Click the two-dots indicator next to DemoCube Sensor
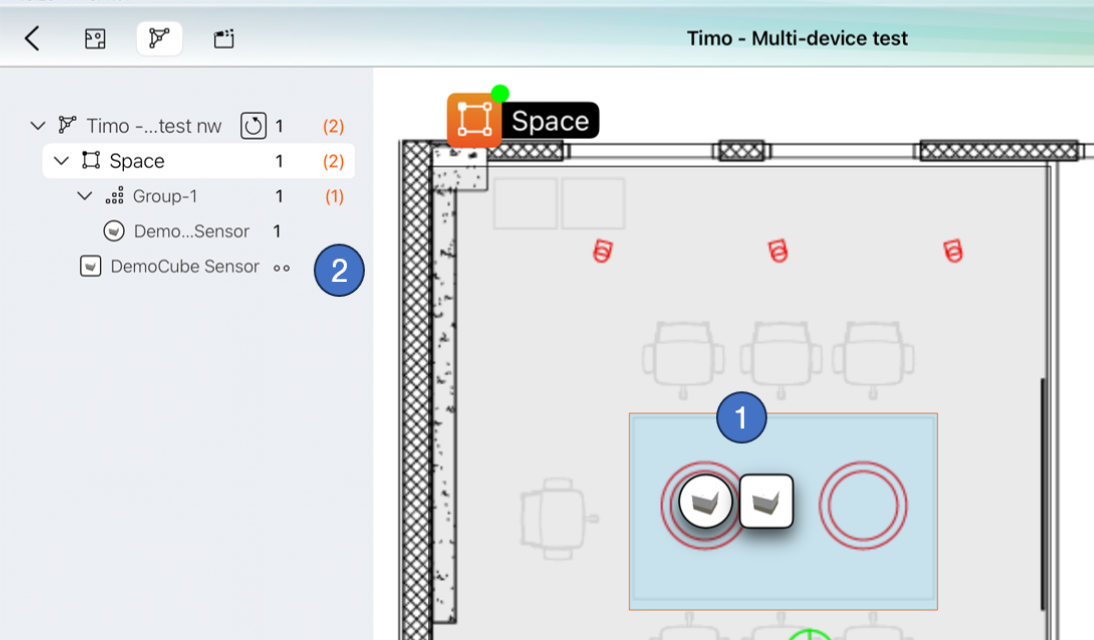The height and width of the screenshot is (640, 1094). 282,268
